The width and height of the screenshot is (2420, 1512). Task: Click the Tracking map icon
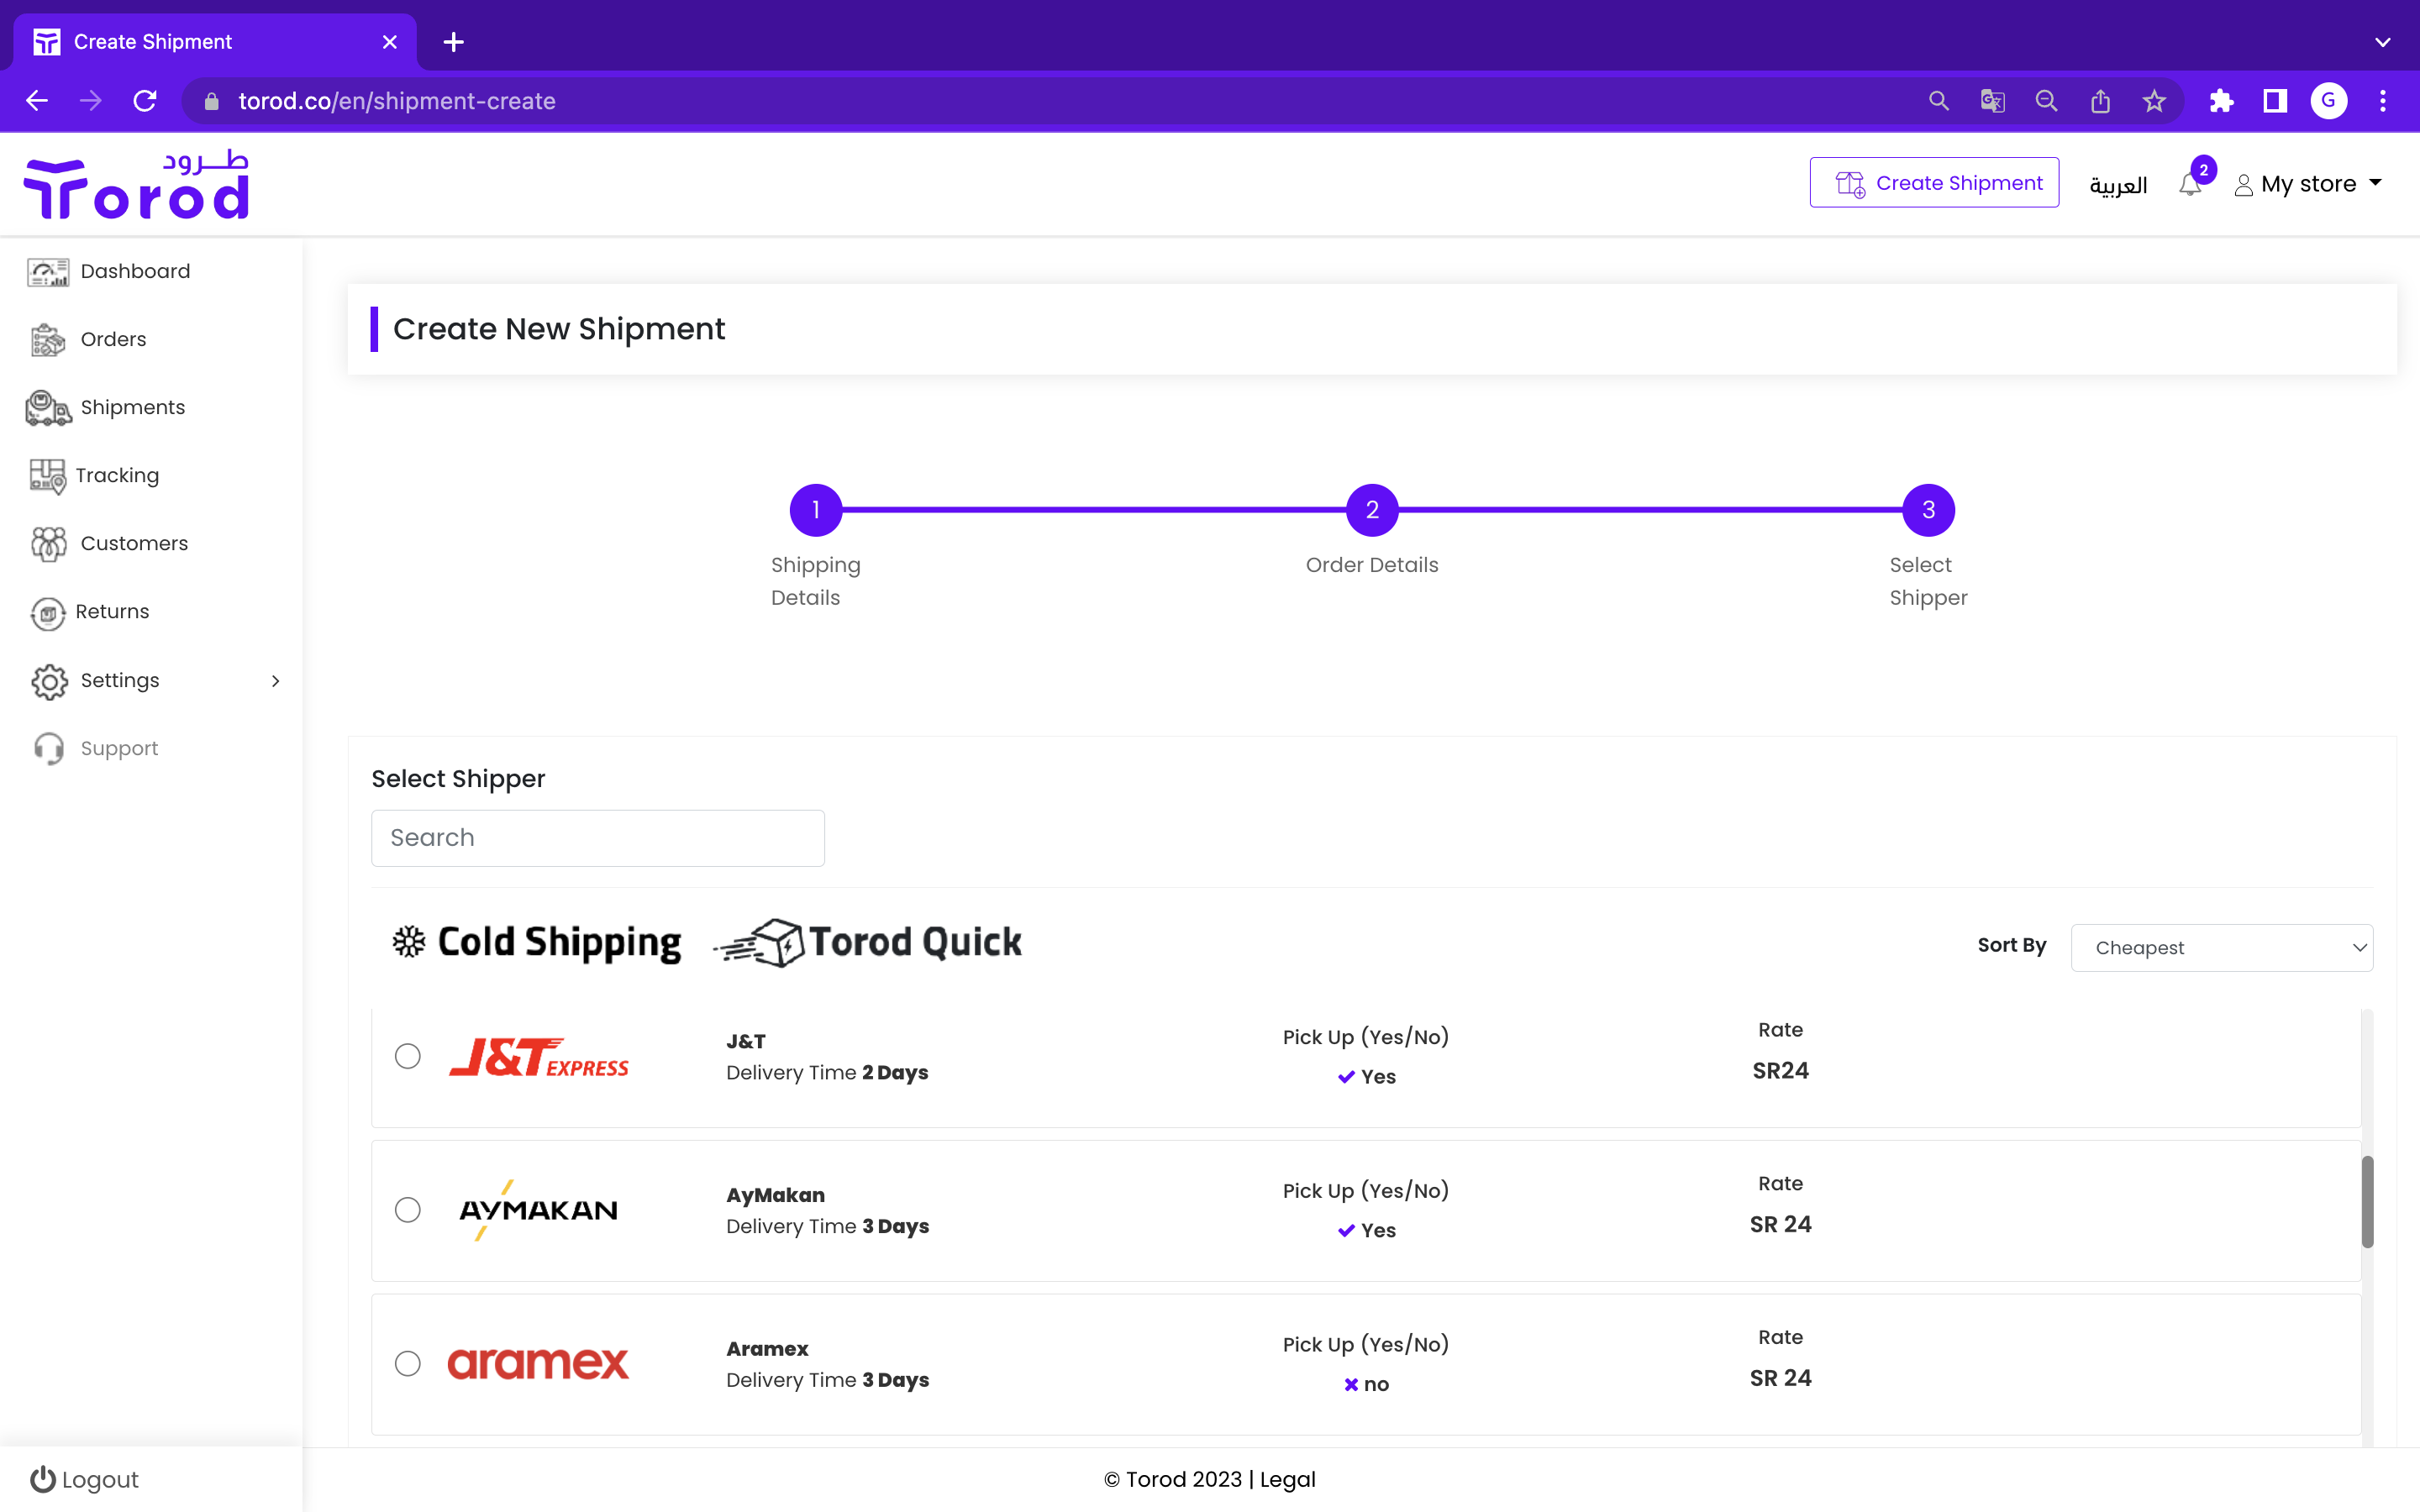pos(48,476)
